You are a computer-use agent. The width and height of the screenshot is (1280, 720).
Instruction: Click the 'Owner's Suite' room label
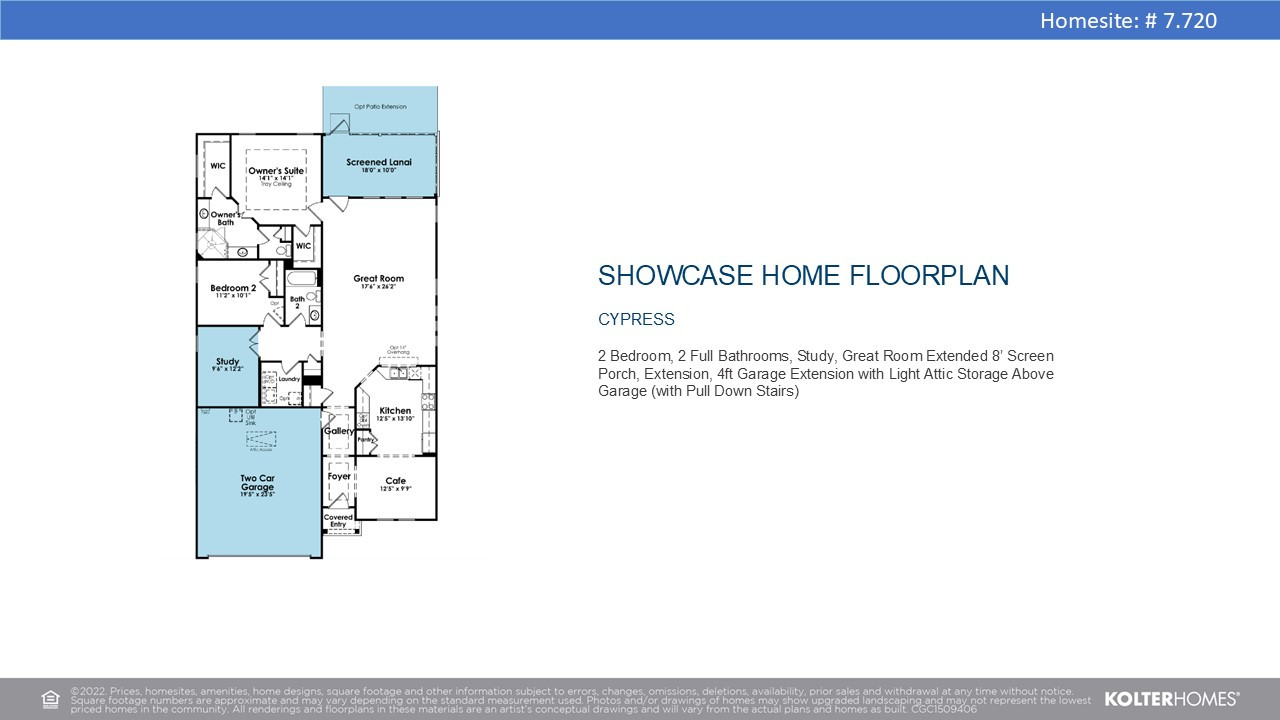point(276,171)
